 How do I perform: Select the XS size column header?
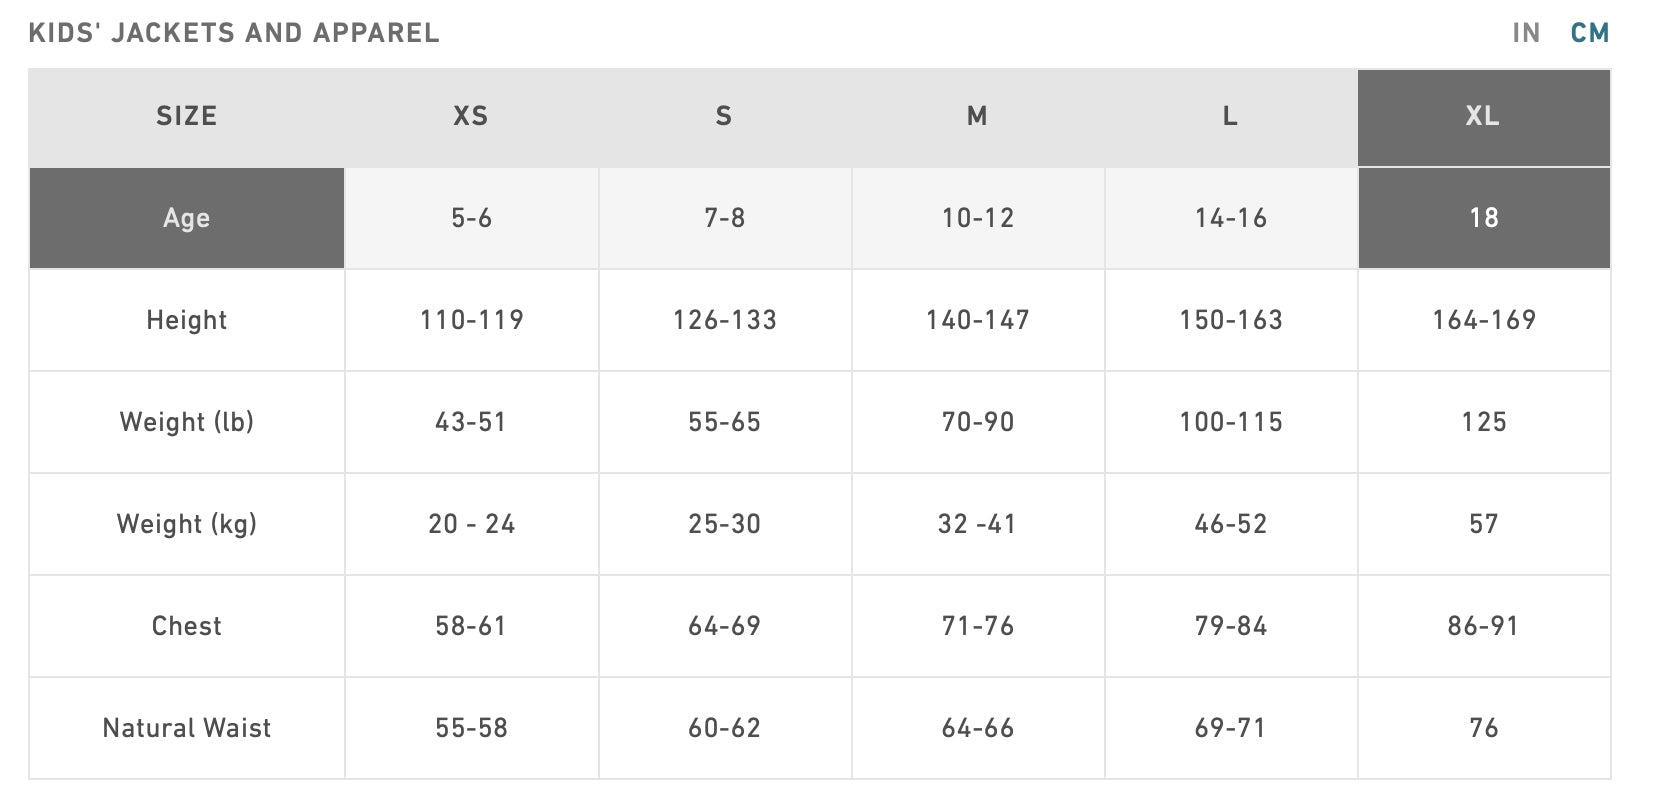point(471,117)
